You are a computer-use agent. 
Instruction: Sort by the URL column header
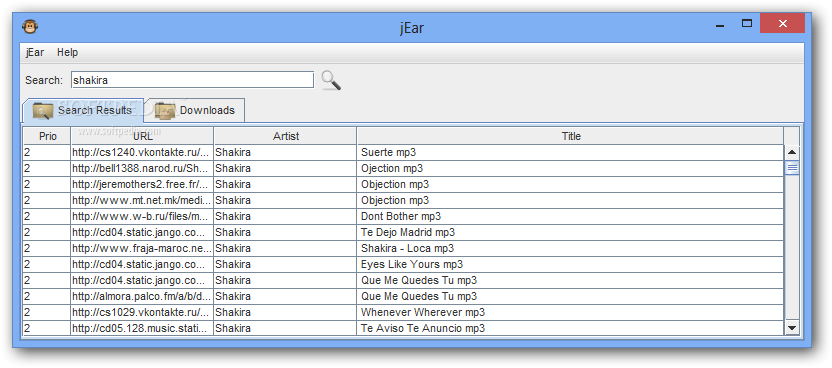(x=142, y=136)
